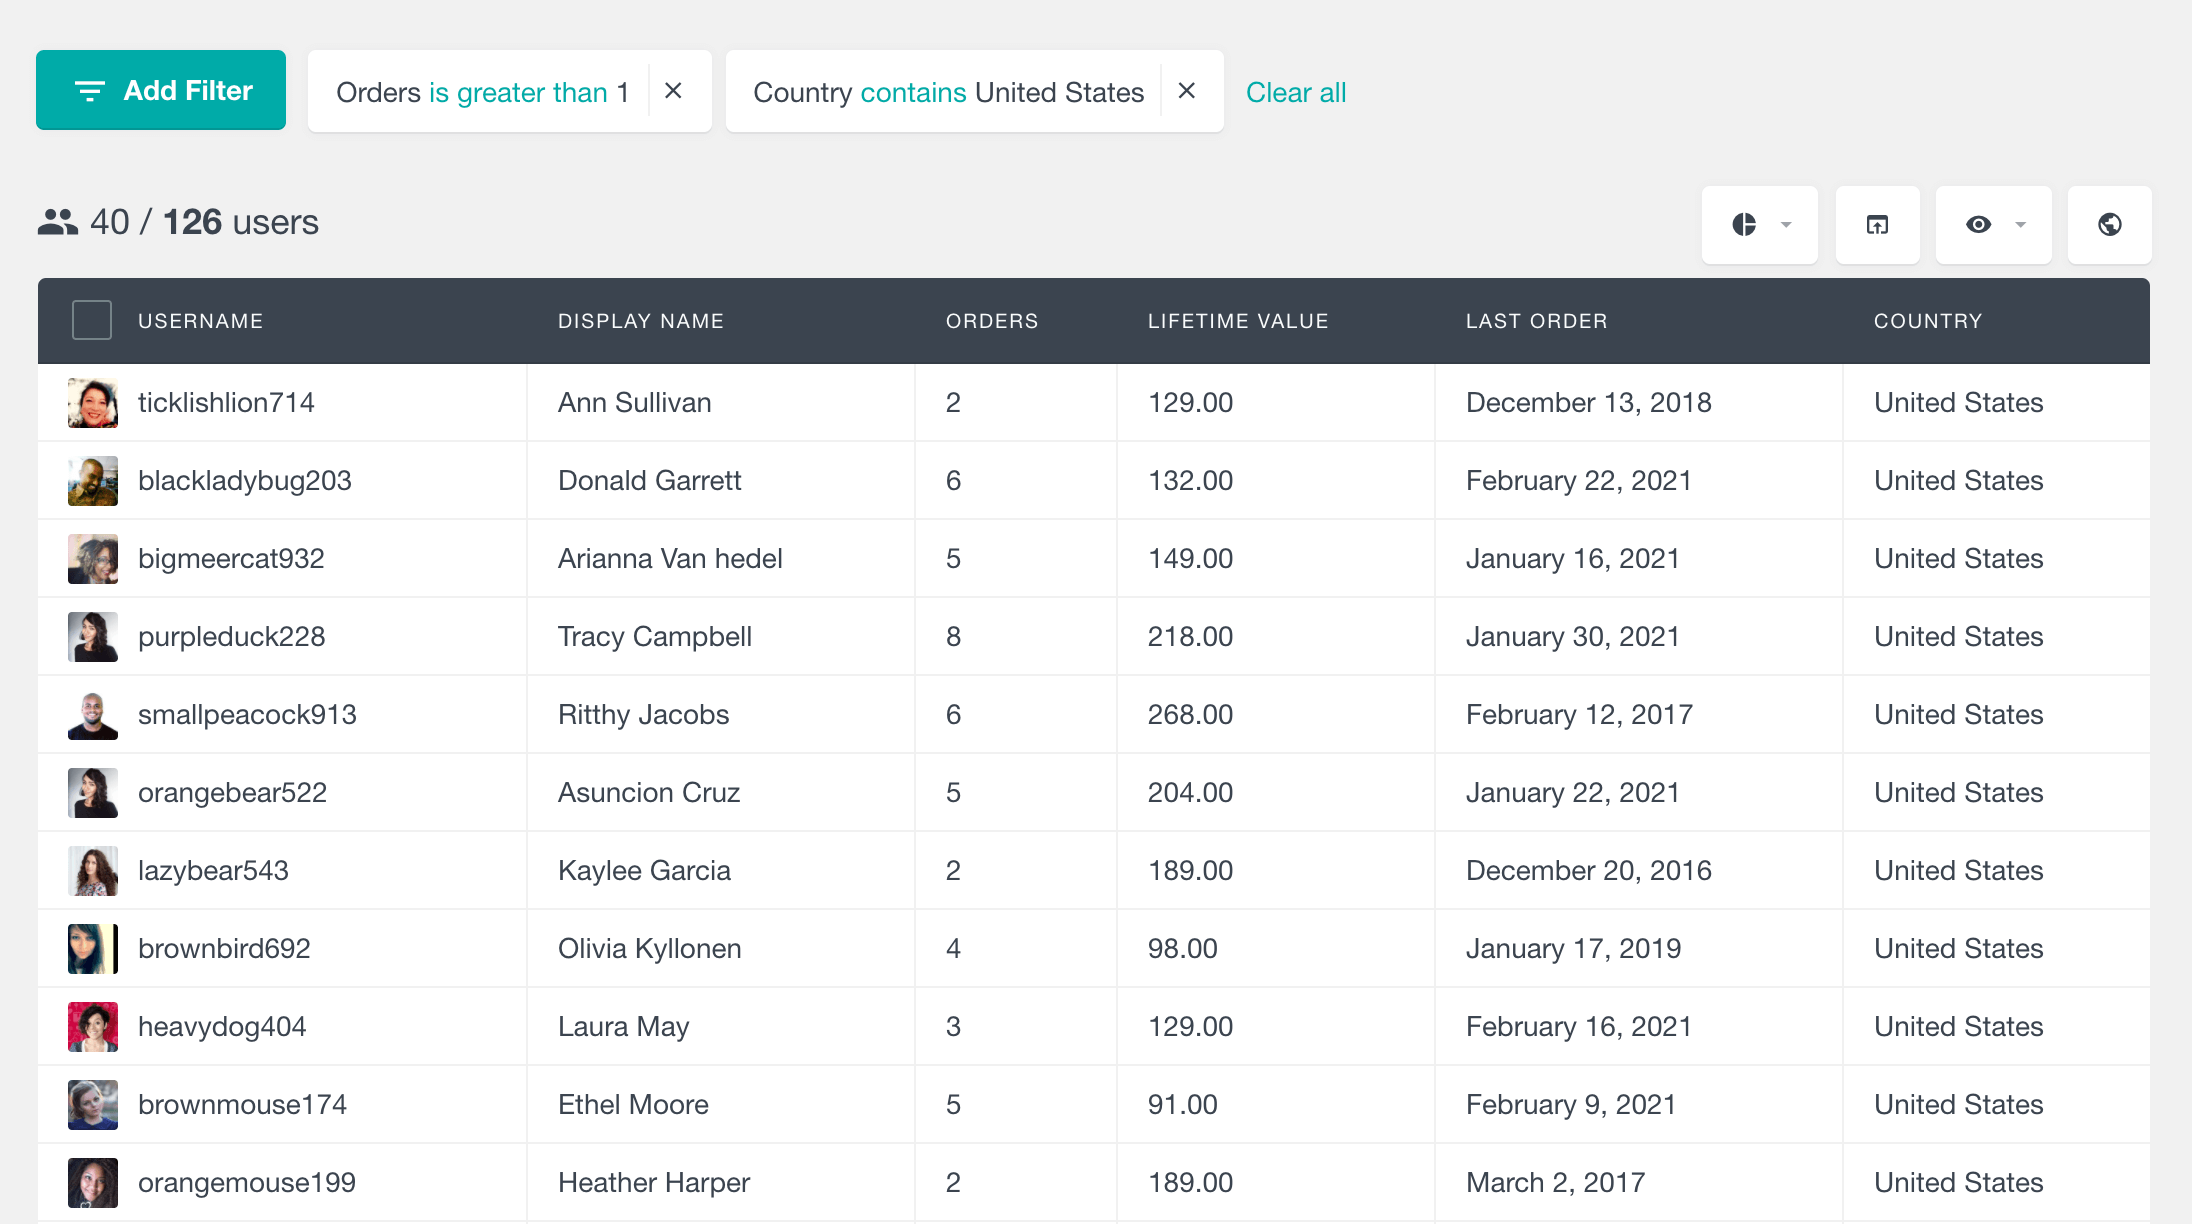Screen dimensions: 2192x1224
Task: Click lifetime value 98.00
Action: pos(1183,948)
